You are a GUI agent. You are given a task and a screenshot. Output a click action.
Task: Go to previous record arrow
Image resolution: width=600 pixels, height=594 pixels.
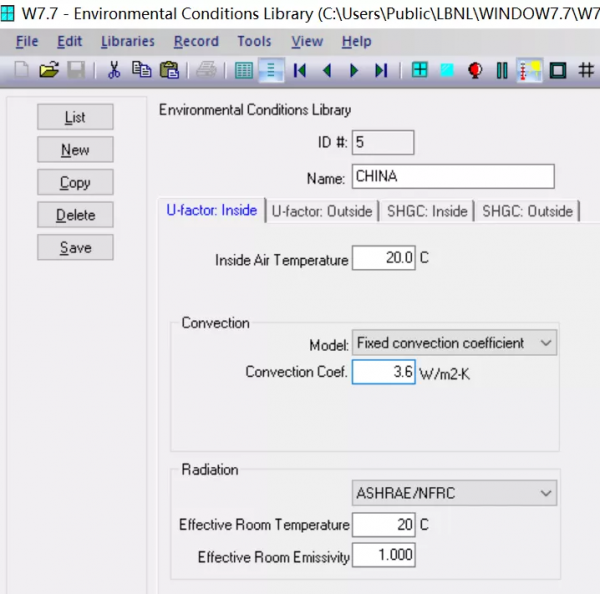point(326,70)
